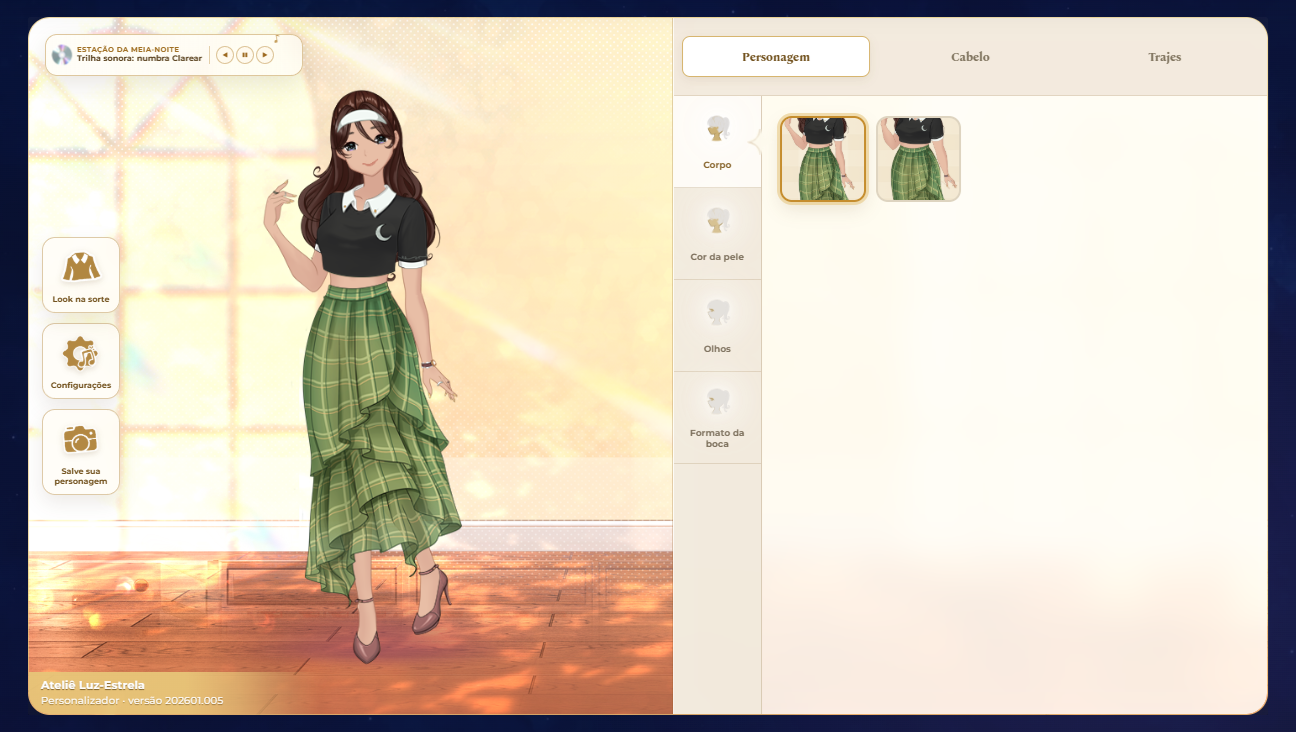Viewport: 1296px width, 732px height.
Task: Open Configurações settings gear
Action: 81,361
